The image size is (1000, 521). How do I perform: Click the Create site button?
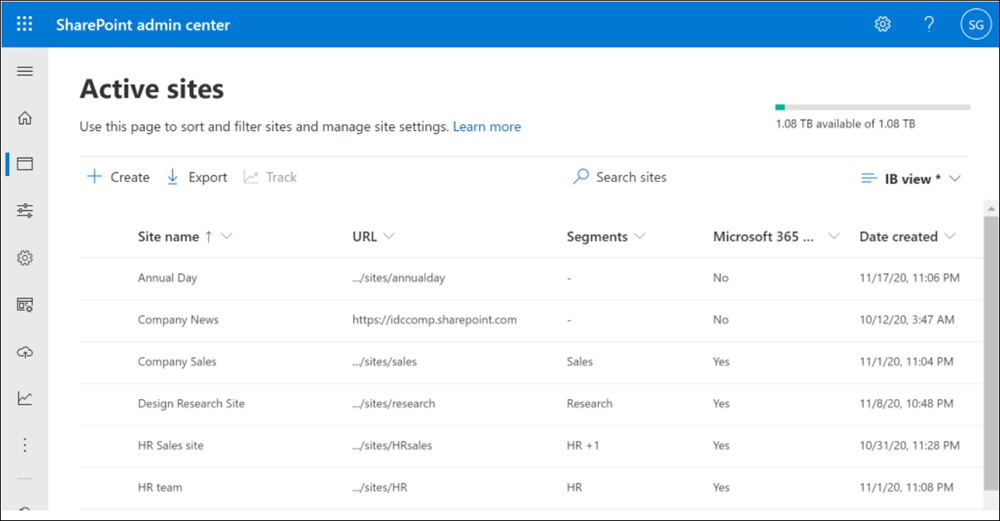pyautogui.click(x=119, y=177)
